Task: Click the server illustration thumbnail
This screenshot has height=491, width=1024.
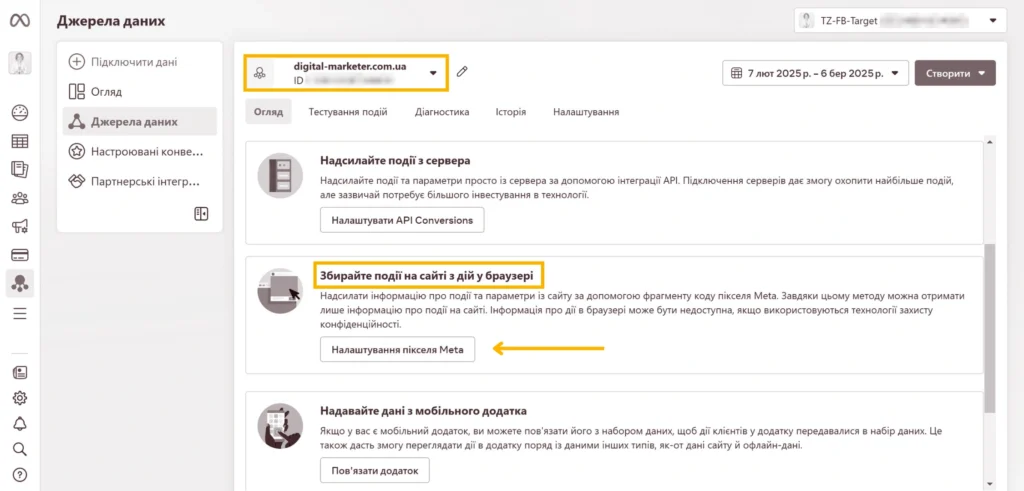Action: (x=280, y=175)
